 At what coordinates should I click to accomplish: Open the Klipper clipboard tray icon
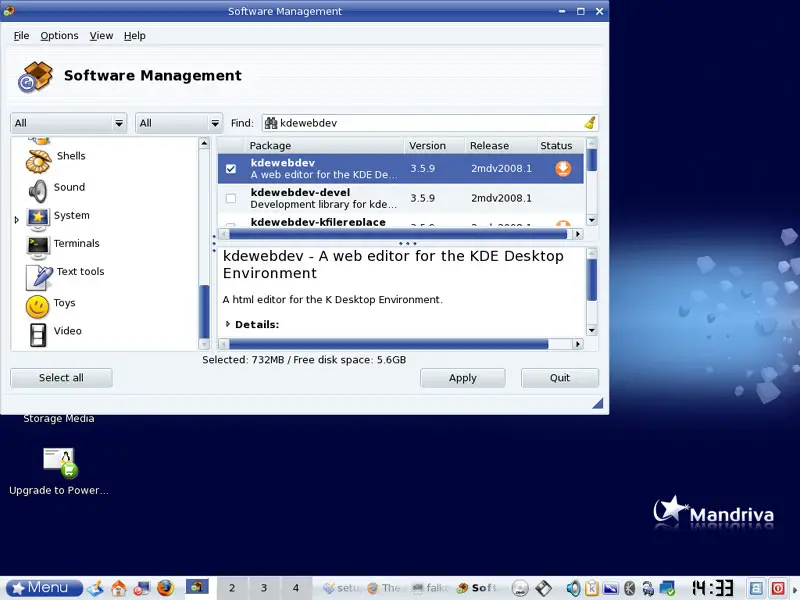[592, 588]
